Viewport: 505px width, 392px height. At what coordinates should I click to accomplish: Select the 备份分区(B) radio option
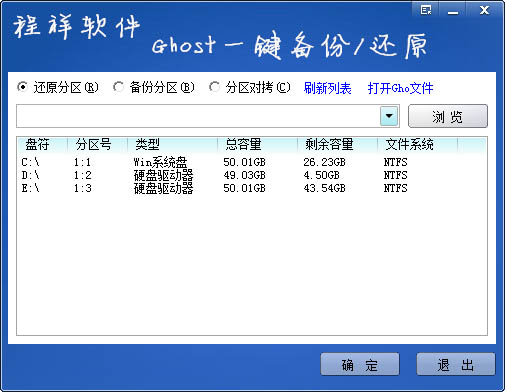[154, 88]
